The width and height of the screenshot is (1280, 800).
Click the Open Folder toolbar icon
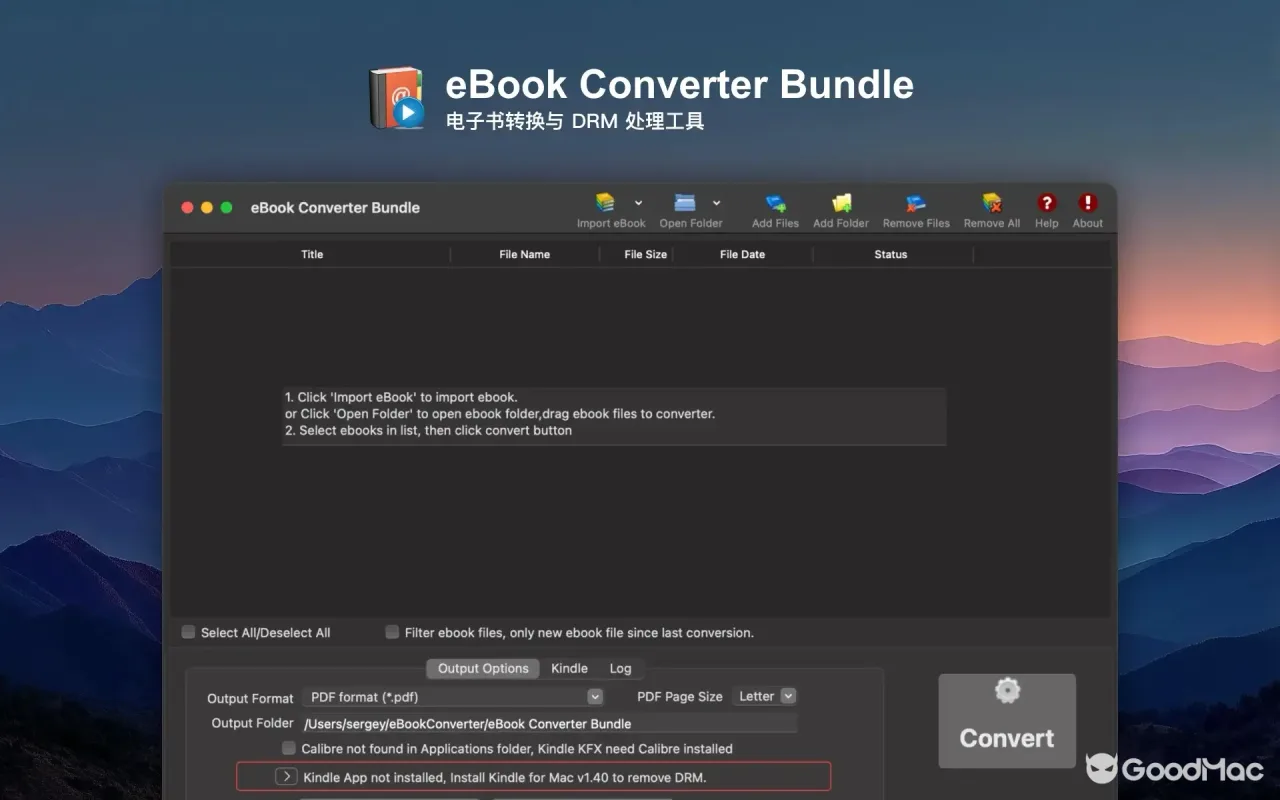[685, 203]
